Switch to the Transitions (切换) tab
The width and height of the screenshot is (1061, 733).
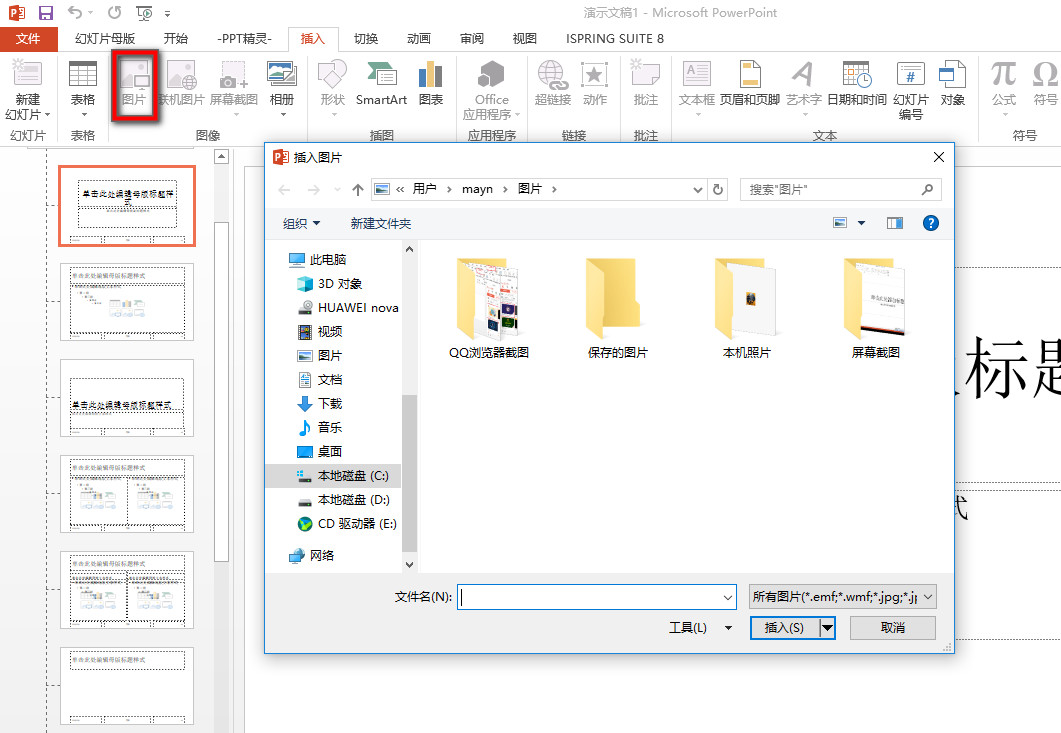[x=366, y=39]
